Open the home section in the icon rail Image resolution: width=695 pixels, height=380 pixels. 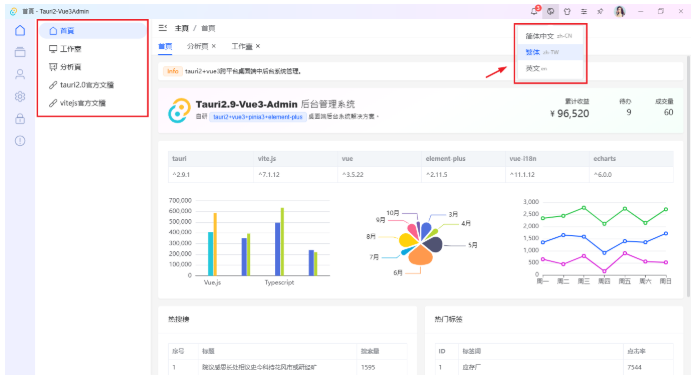(x=20, y=30)
